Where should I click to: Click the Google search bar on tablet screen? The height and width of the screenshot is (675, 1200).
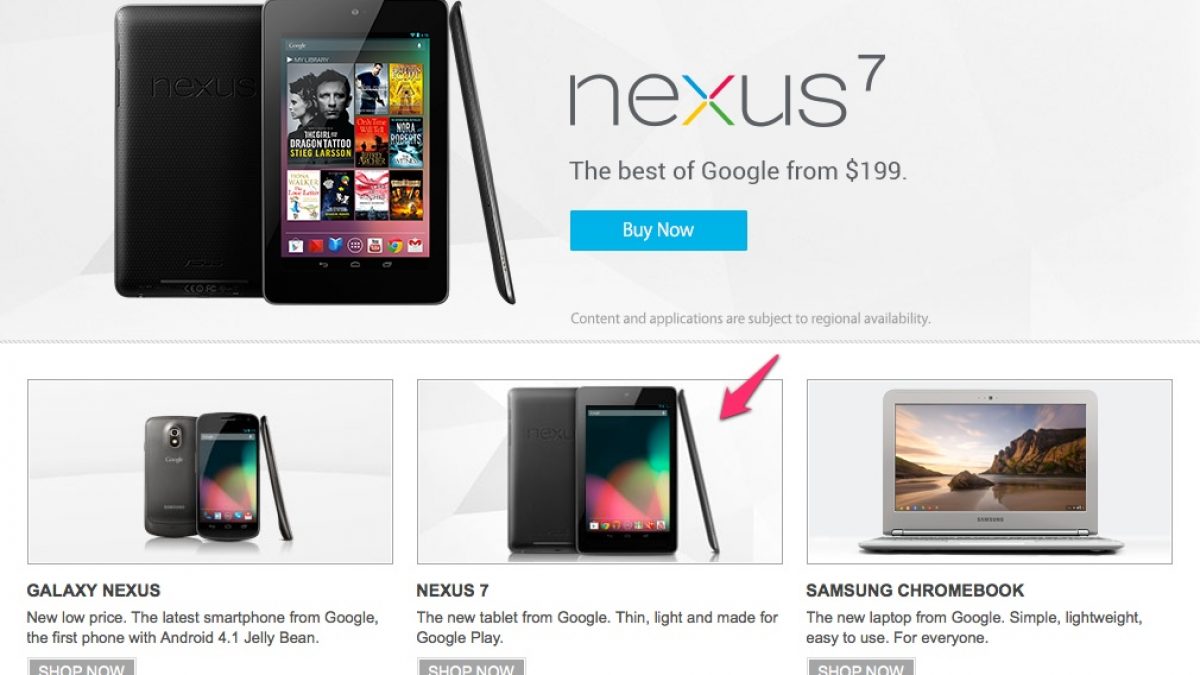coord(356,45)
